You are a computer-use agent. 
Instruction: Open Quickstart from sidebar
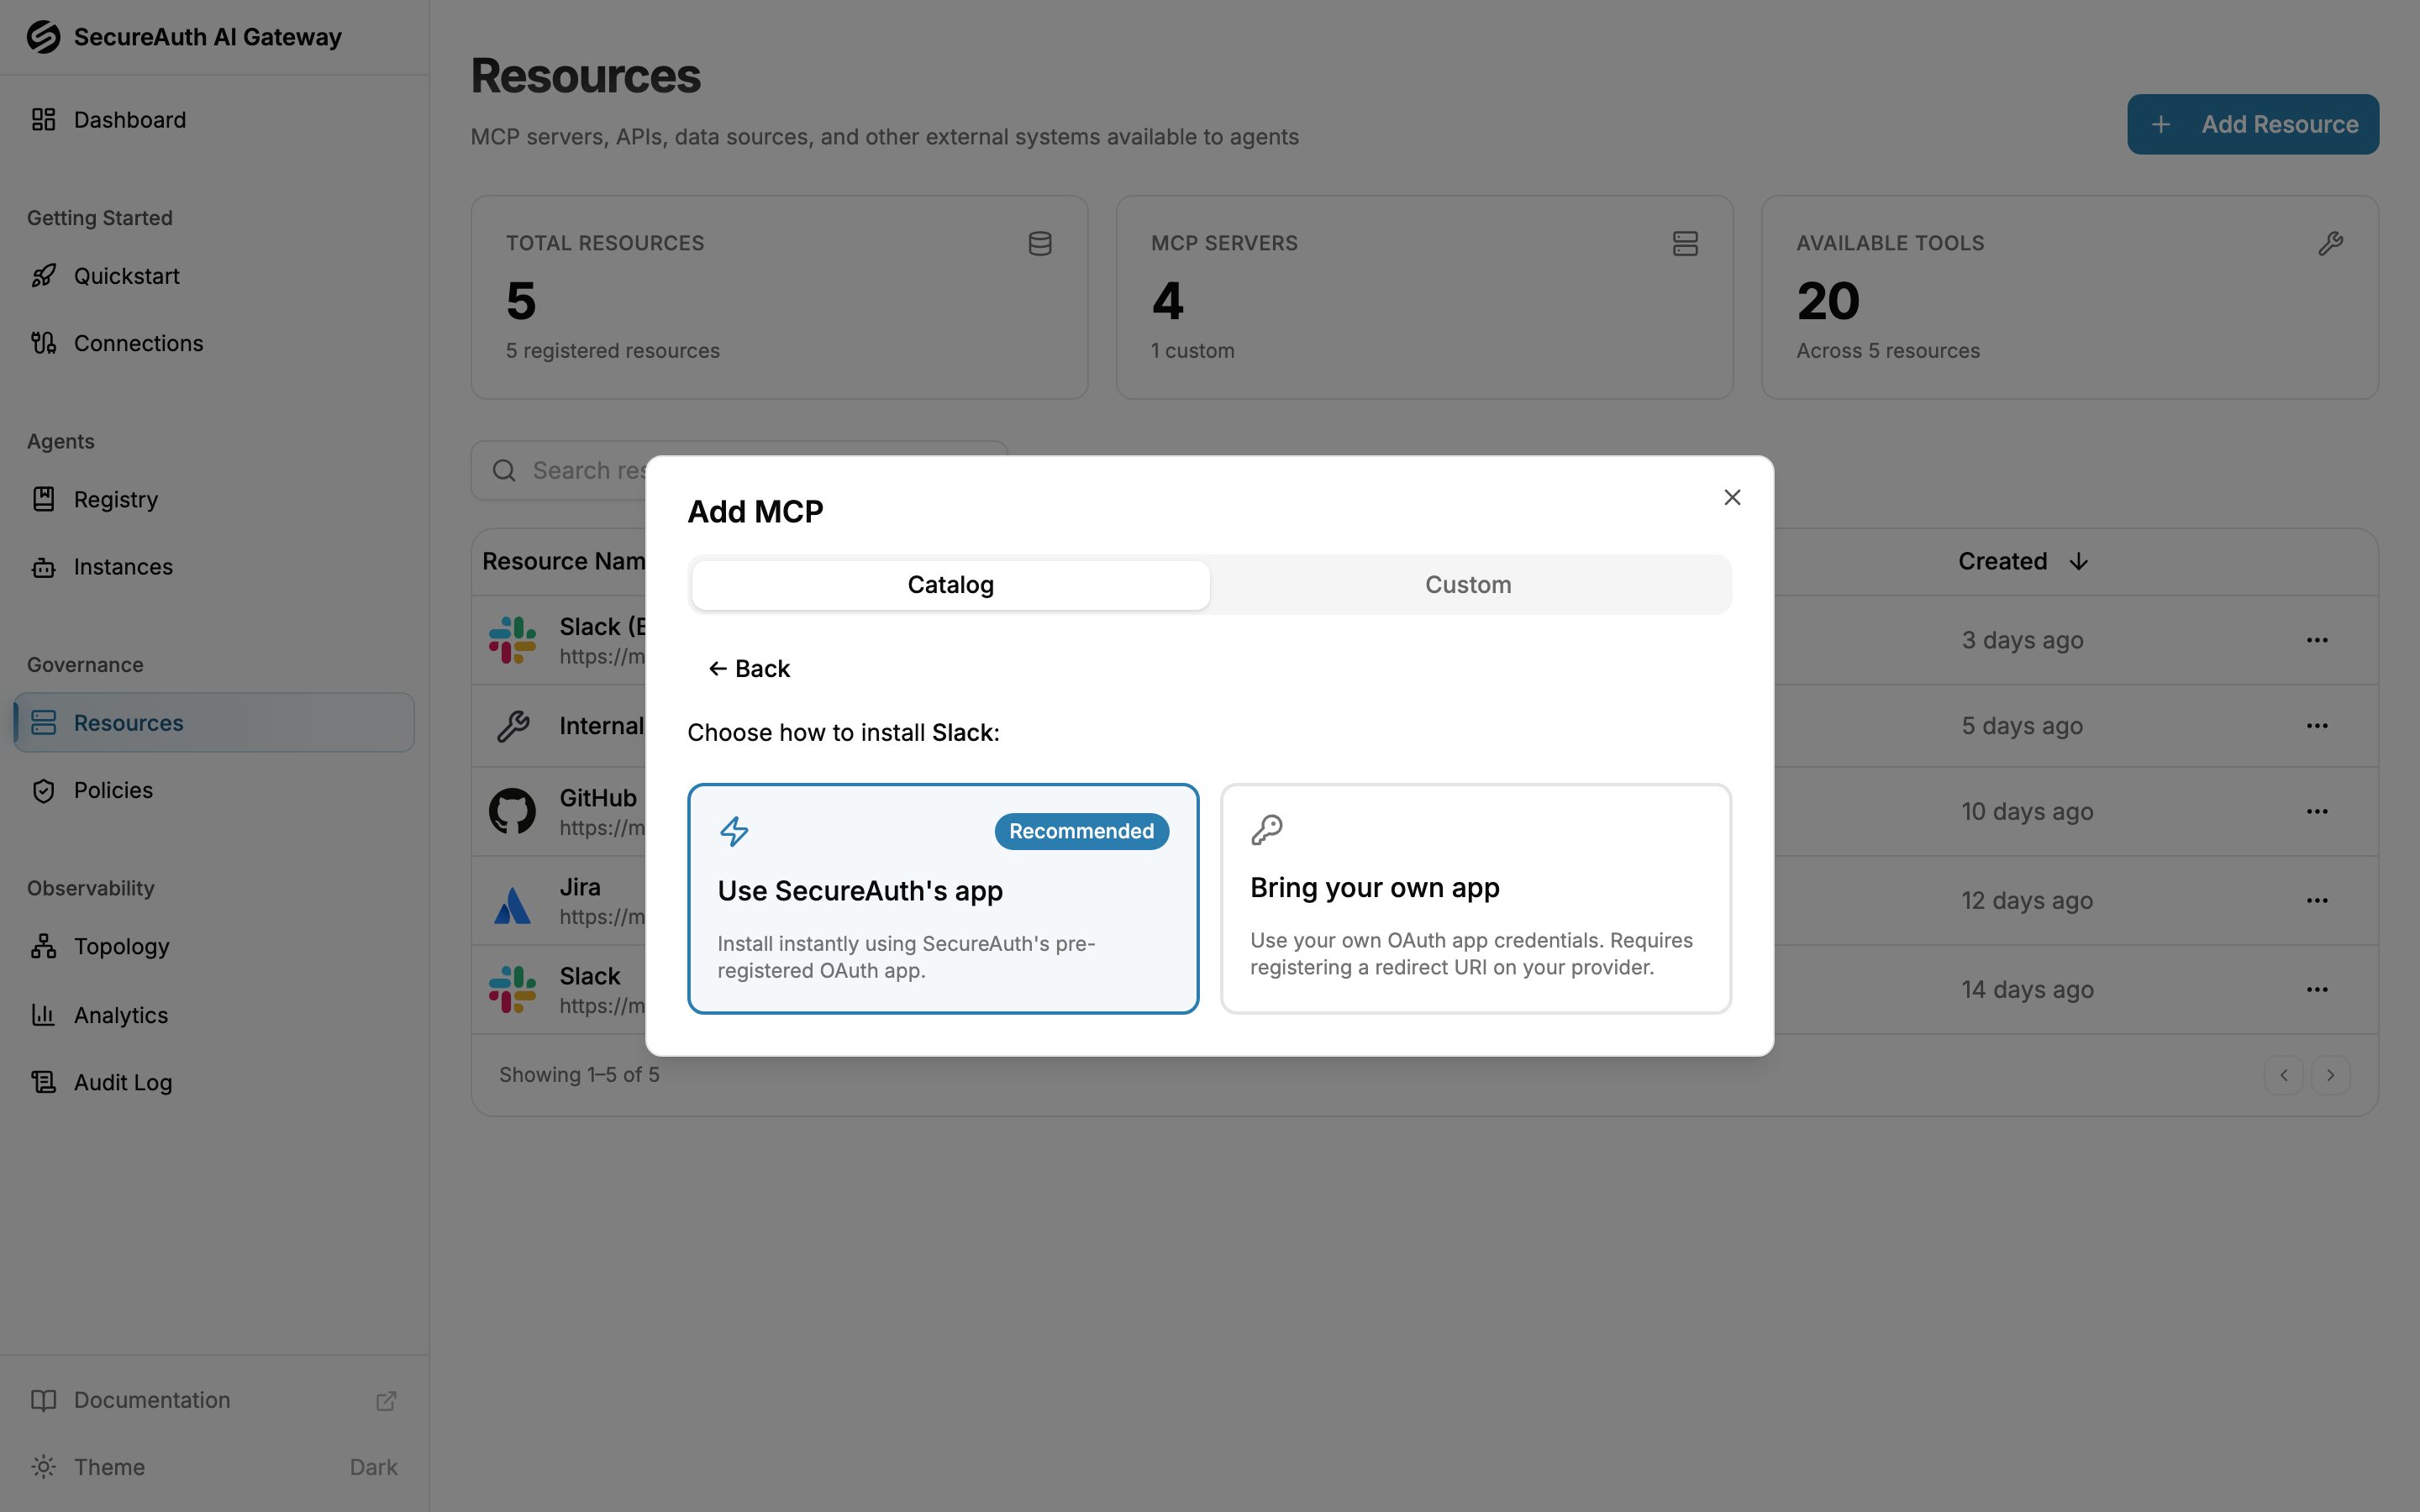[x=214, y=276]
